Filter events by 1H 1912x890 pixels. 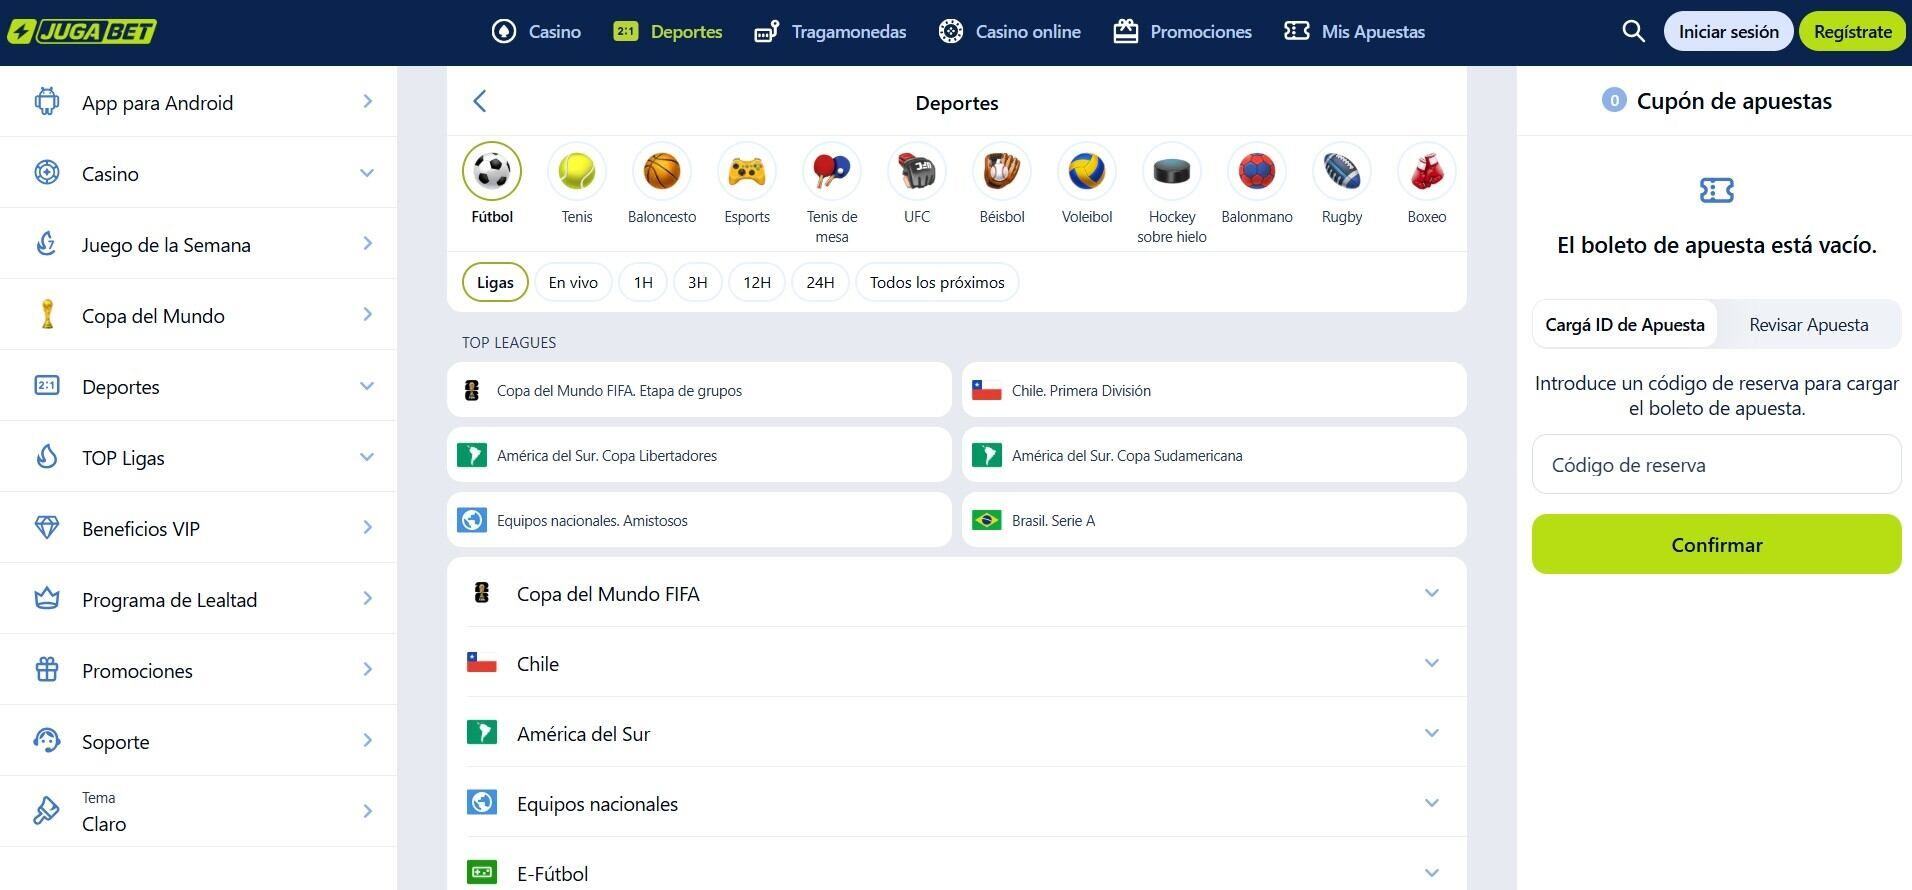(x=643, y=282)
